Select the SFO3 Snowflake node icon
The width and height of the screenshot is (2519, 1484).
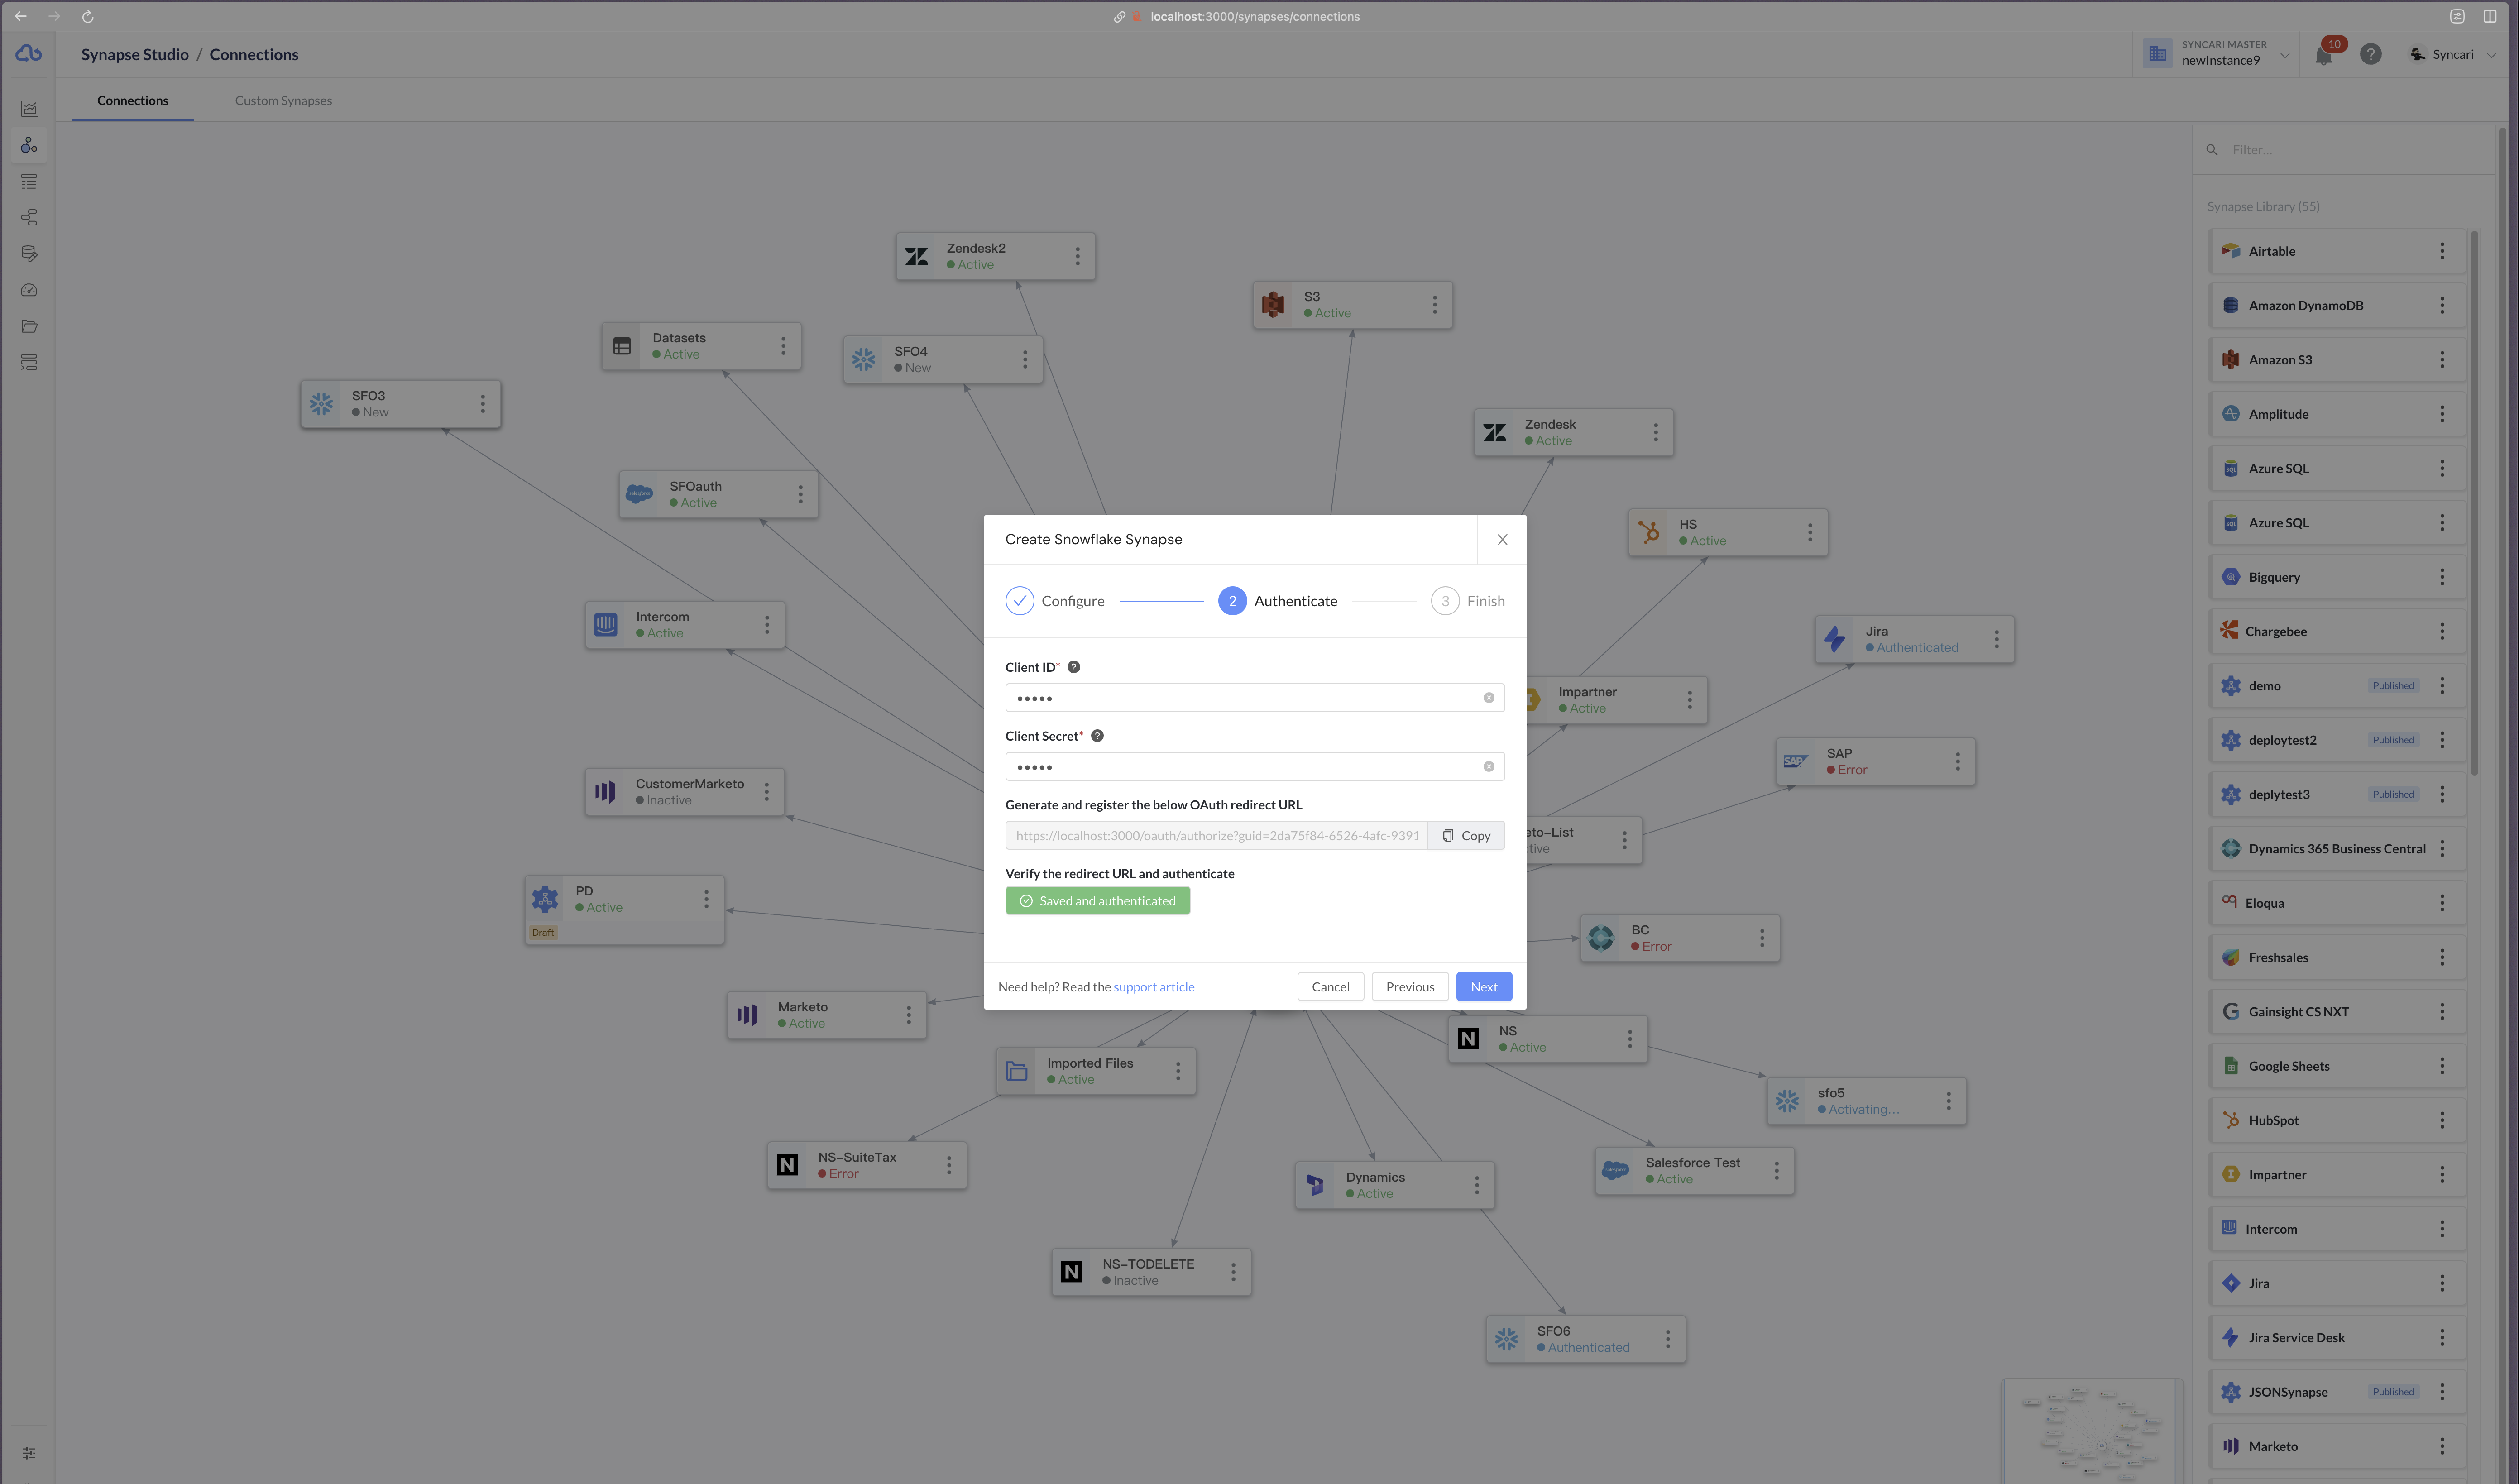[321, 404]
